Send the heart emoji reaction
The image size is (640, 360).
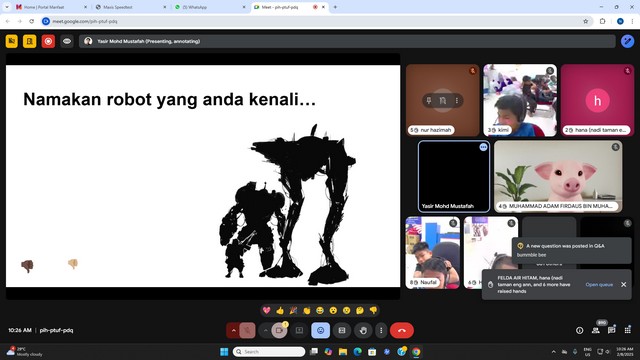267,311
